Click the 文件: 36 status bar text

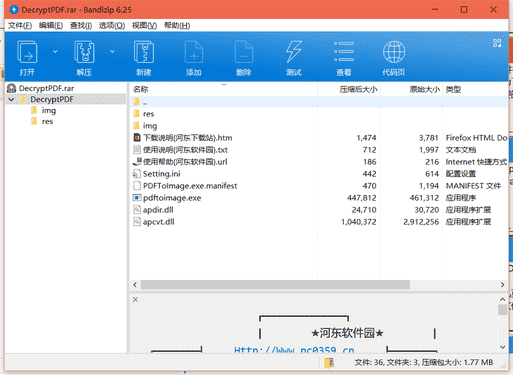369,362
